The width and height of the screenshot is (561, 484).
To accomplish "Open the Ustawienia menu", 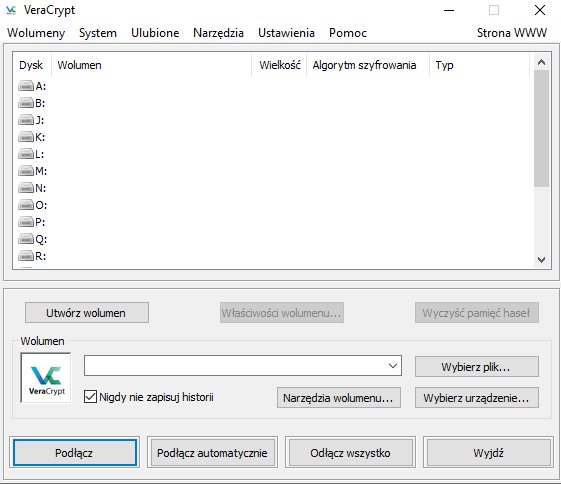I will point(286,33).
